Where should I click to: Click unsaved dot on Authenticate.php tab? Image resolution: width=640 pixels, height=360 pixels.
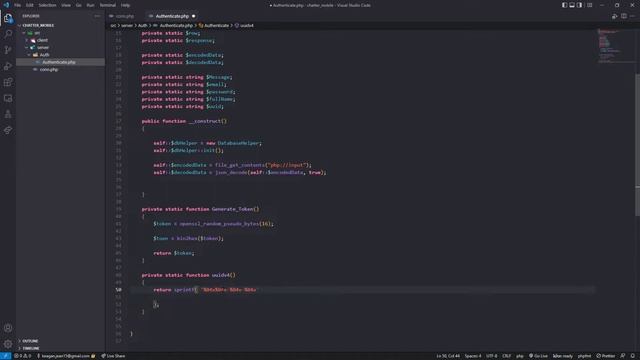[x=193, y=16]
